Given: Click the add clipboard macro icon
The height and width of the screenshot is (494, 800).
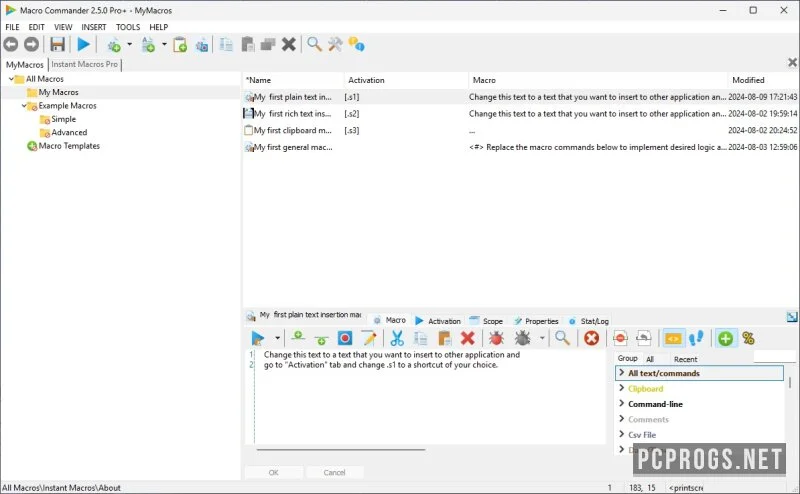Looking at the screenshot, I should (x=180, y=45).
